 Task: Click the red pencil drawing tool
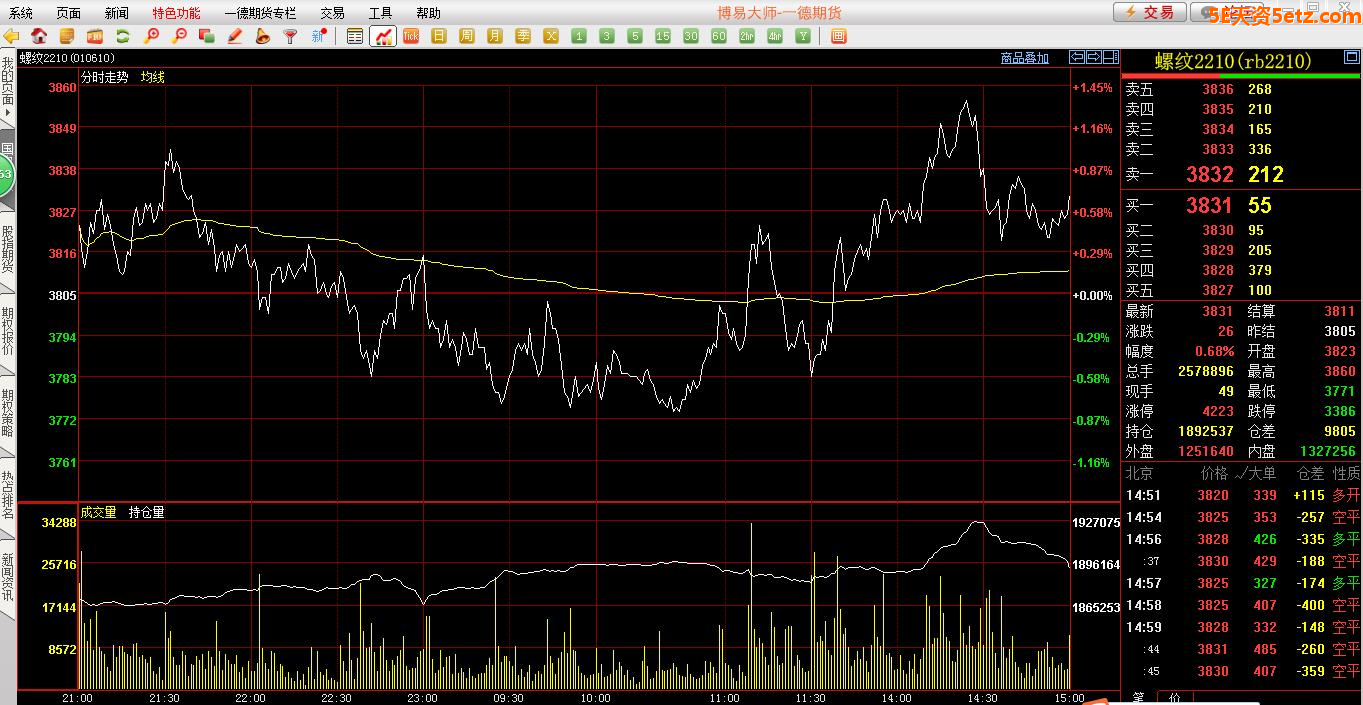click(x=235, y=36)
